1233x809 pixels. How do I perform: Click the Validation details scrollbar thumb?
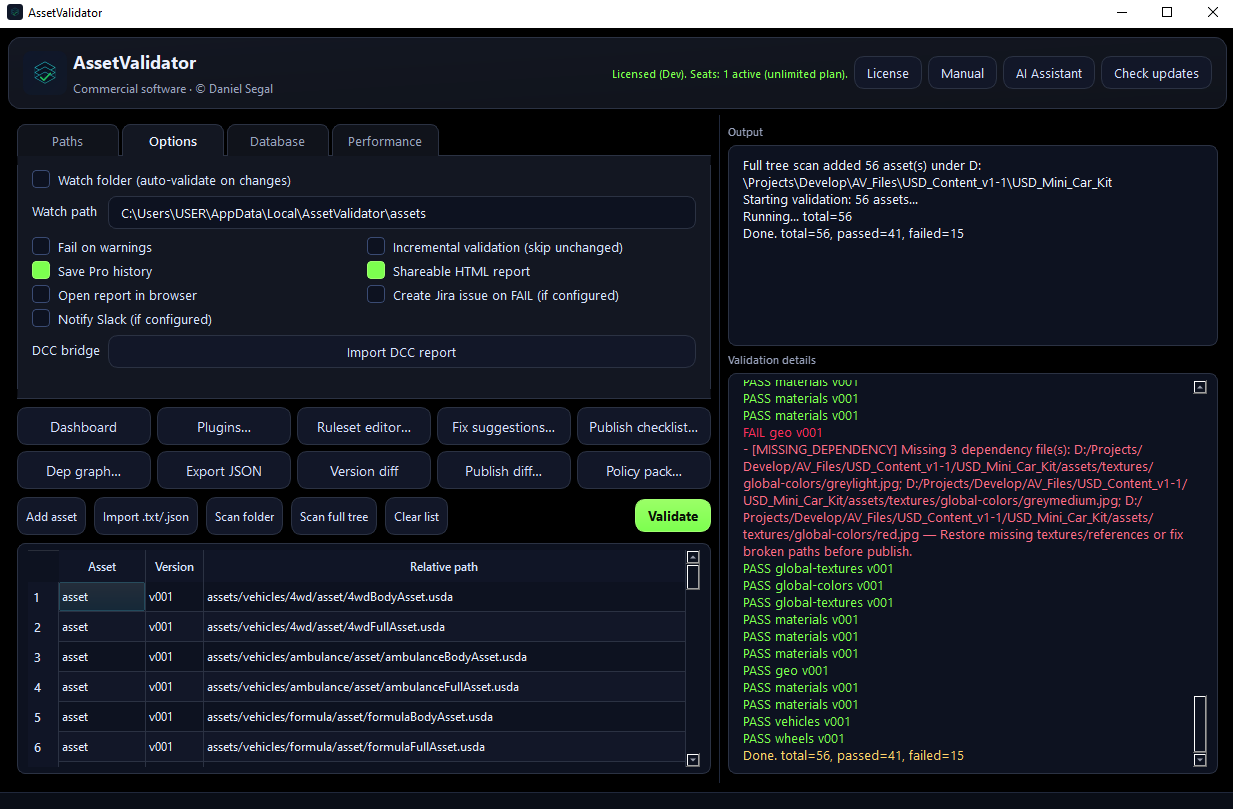[1201, 723]
